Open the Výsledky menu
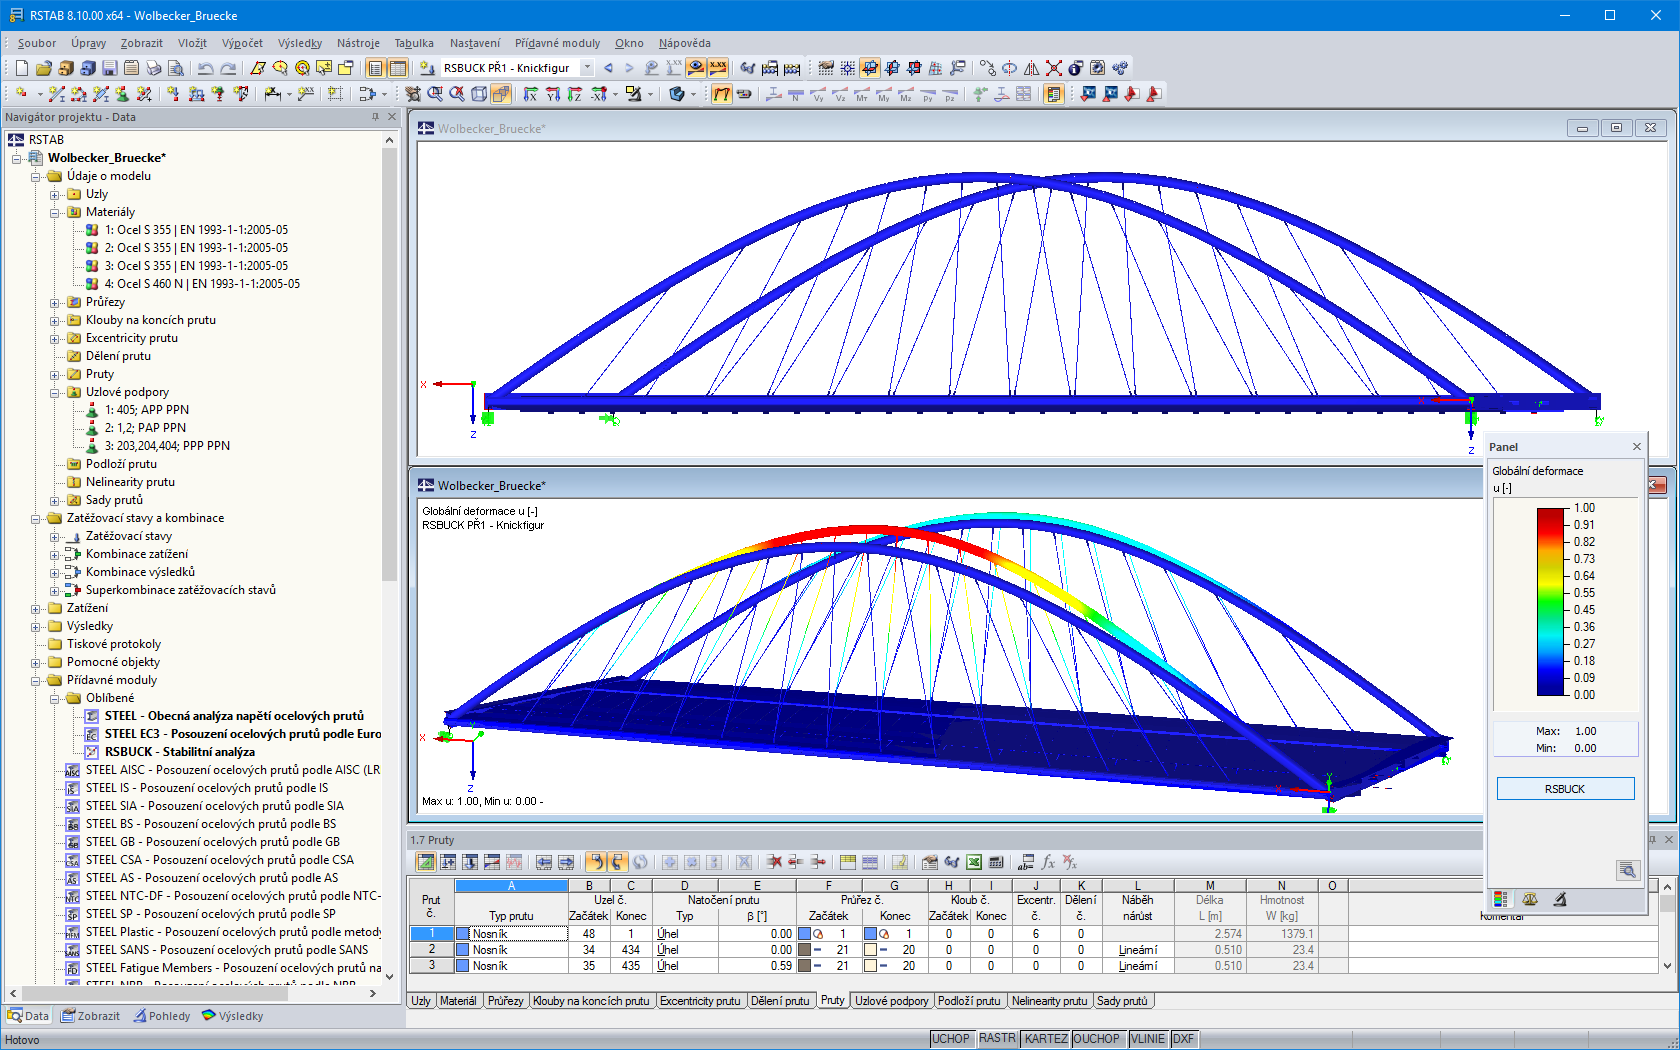The height and width of the screenshot is (1050, 1680). pos(300,43)
